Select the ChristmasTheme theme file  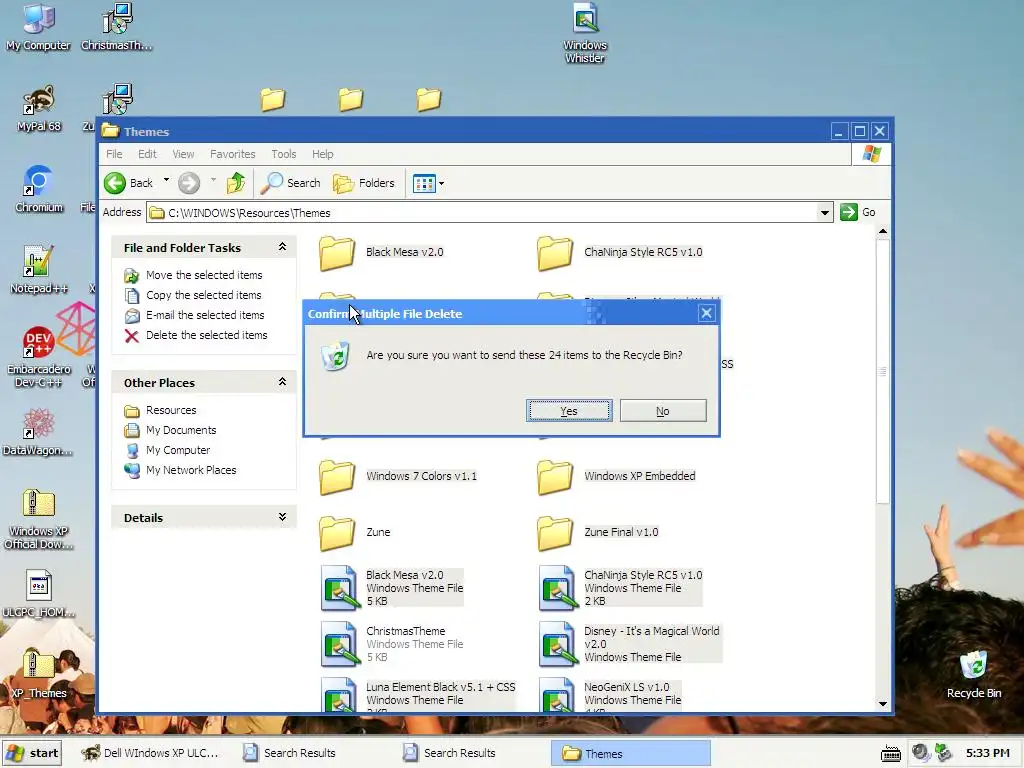click(392, 644)
